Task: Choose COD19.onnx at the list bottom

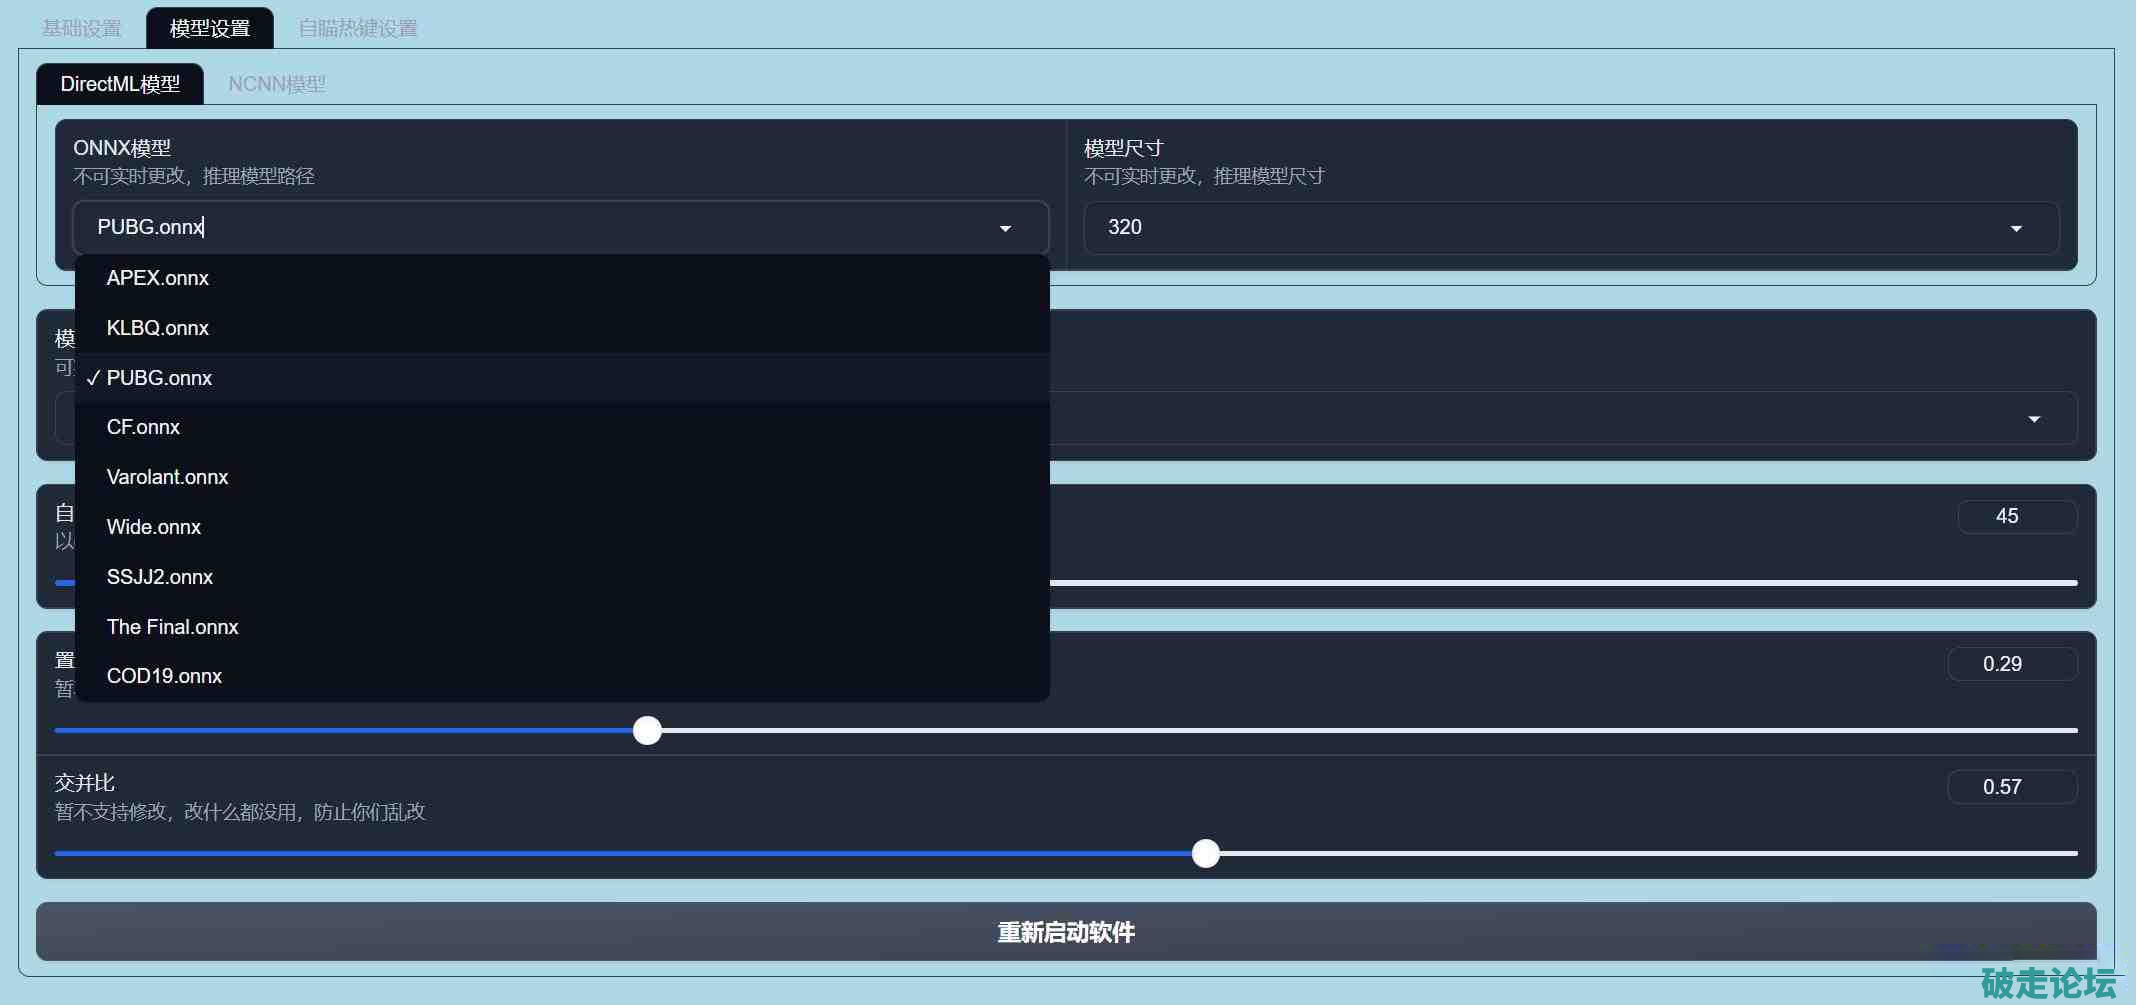Action: pos(165,676)
